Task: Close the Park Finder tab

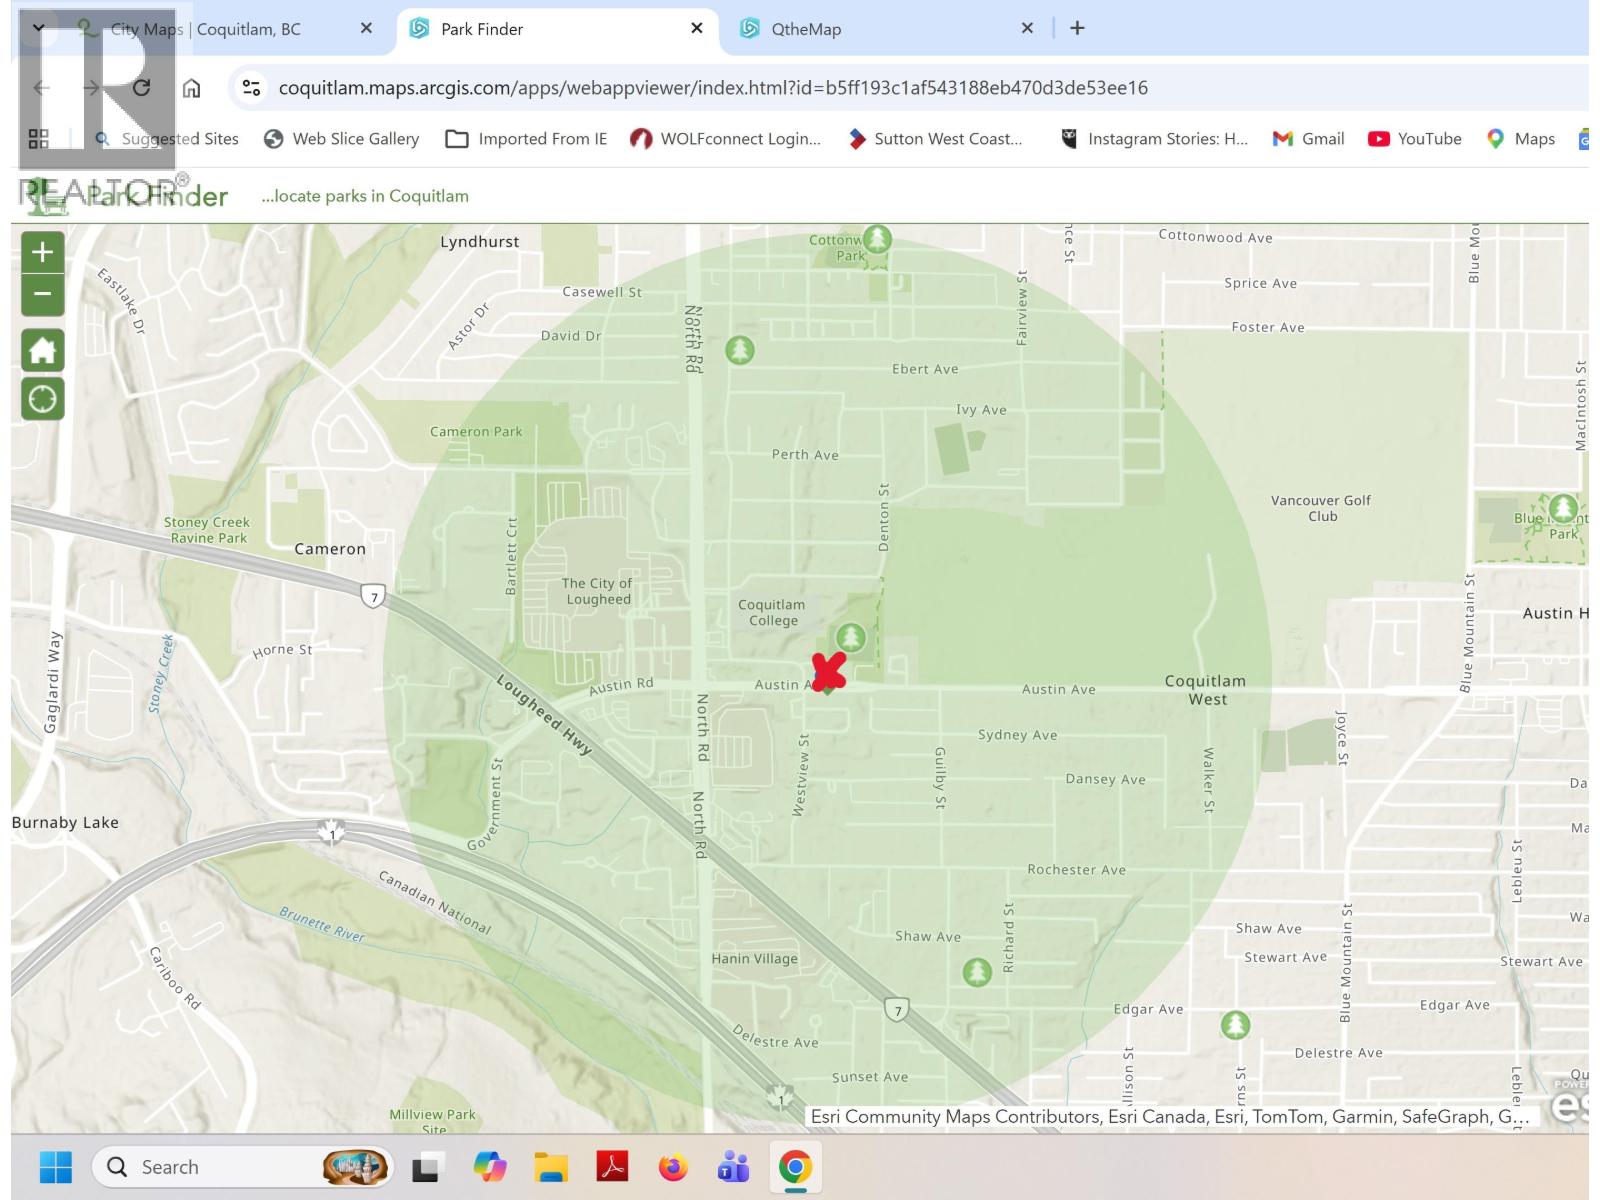Action: (x=697, y=29)
